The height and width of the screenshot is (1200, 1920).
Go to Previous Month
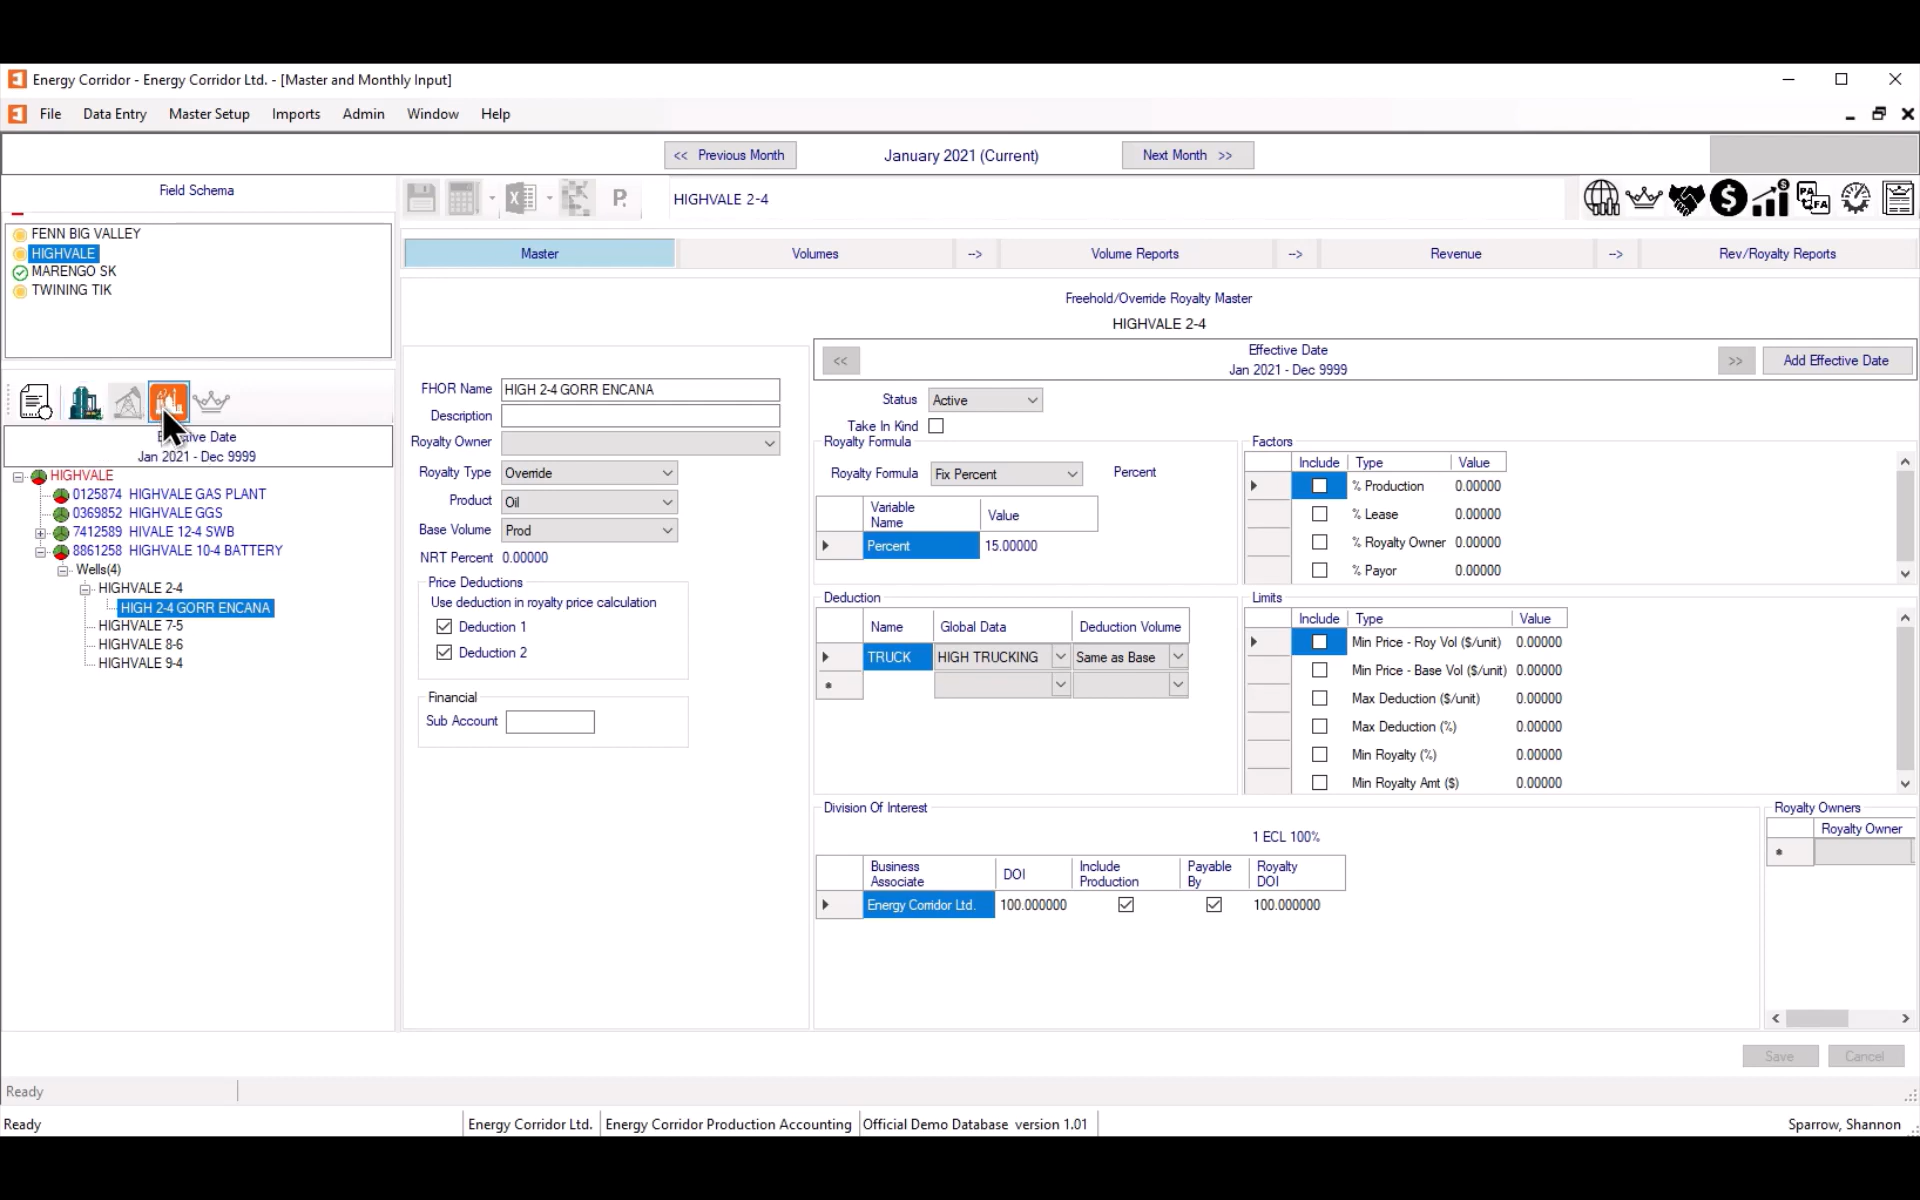[730, 155]
